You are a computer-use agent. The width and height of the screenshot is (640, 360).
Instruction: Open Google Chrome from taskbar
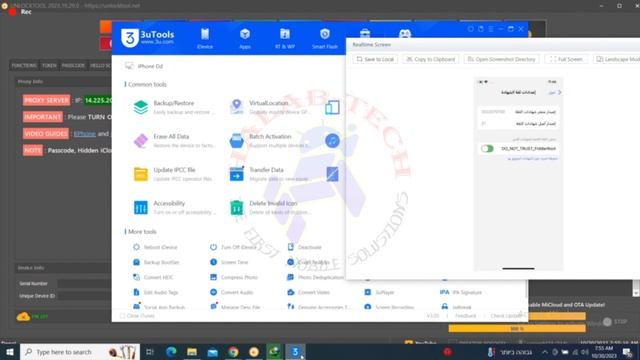(233, 352)
